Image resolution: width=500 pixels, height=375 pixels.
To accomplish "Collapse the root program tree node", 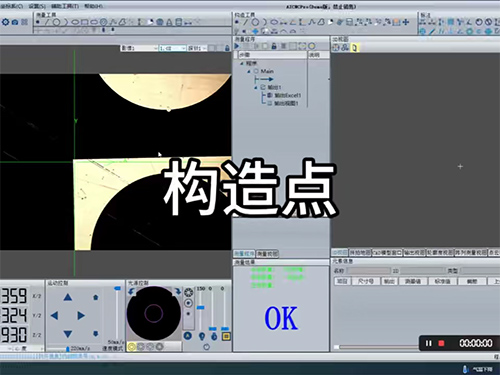I will tap(242, 63).
